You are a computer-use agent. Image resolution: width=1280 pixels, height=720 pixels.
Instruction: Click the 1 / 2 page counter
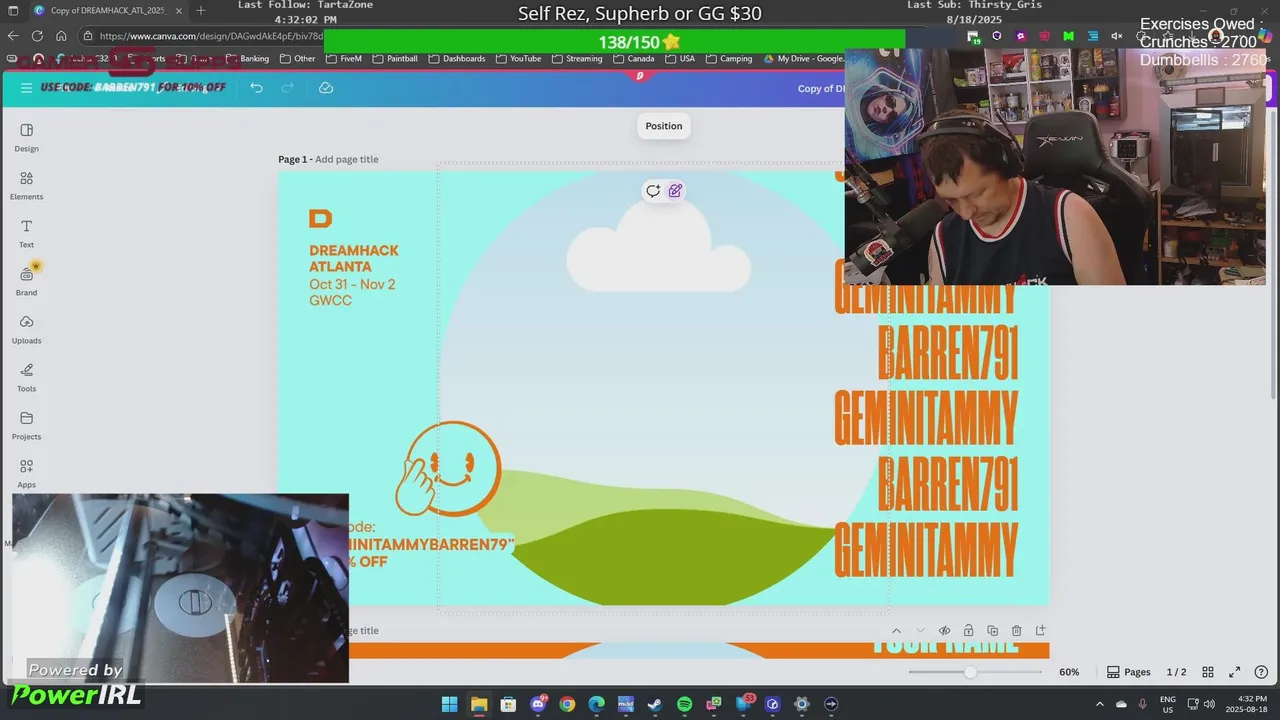pos(1177,672)
